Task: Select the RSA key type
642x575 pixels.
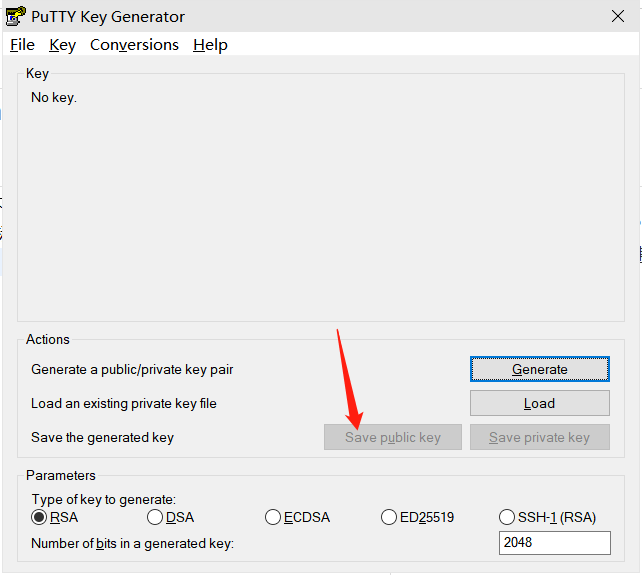Action: (x=54, y=517)
